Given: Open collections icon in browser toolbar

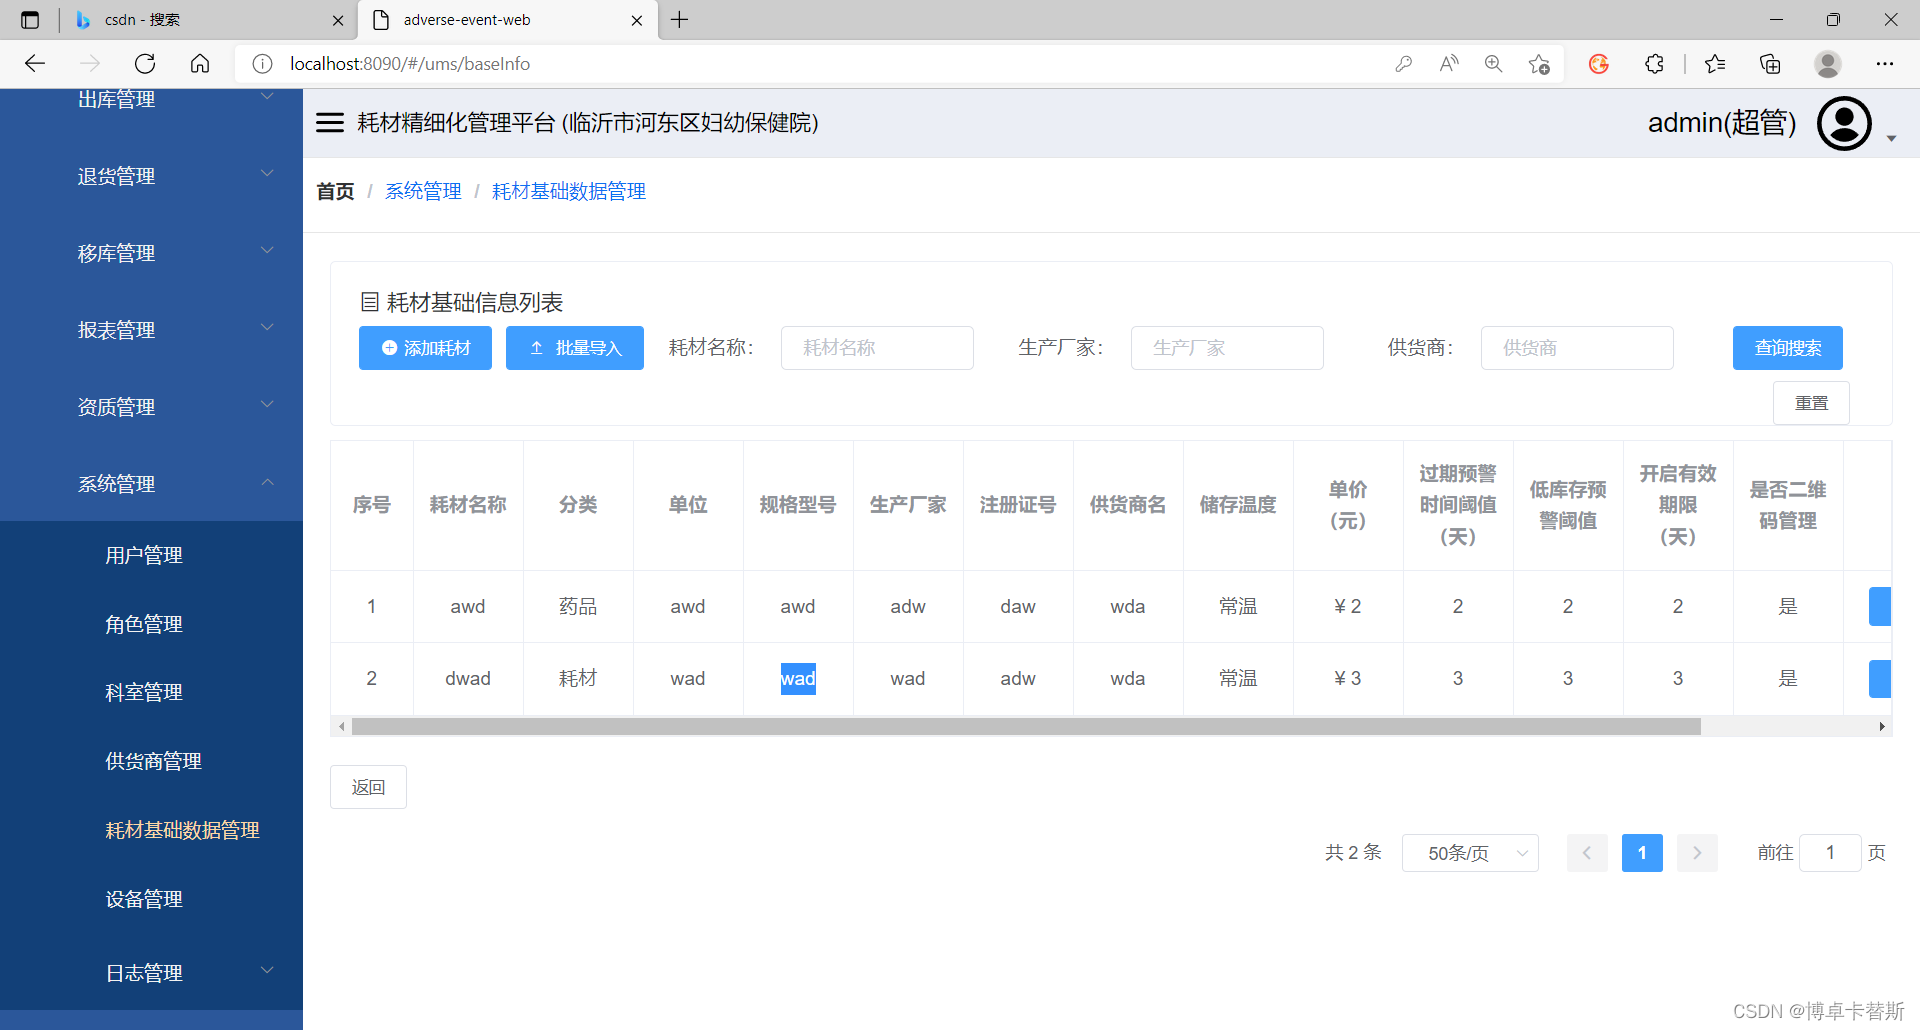Looking at the screenshot, I should tap(1770, 64).
